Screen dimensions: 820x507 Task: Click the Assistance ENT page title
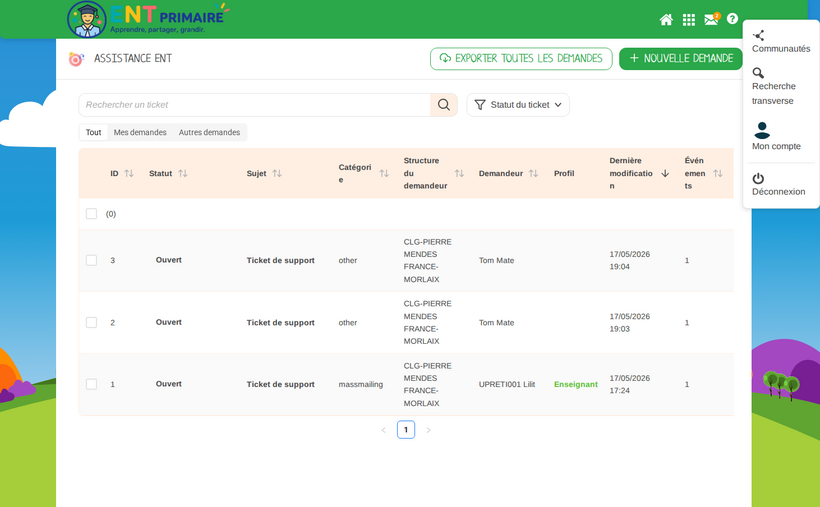point(133,59)
